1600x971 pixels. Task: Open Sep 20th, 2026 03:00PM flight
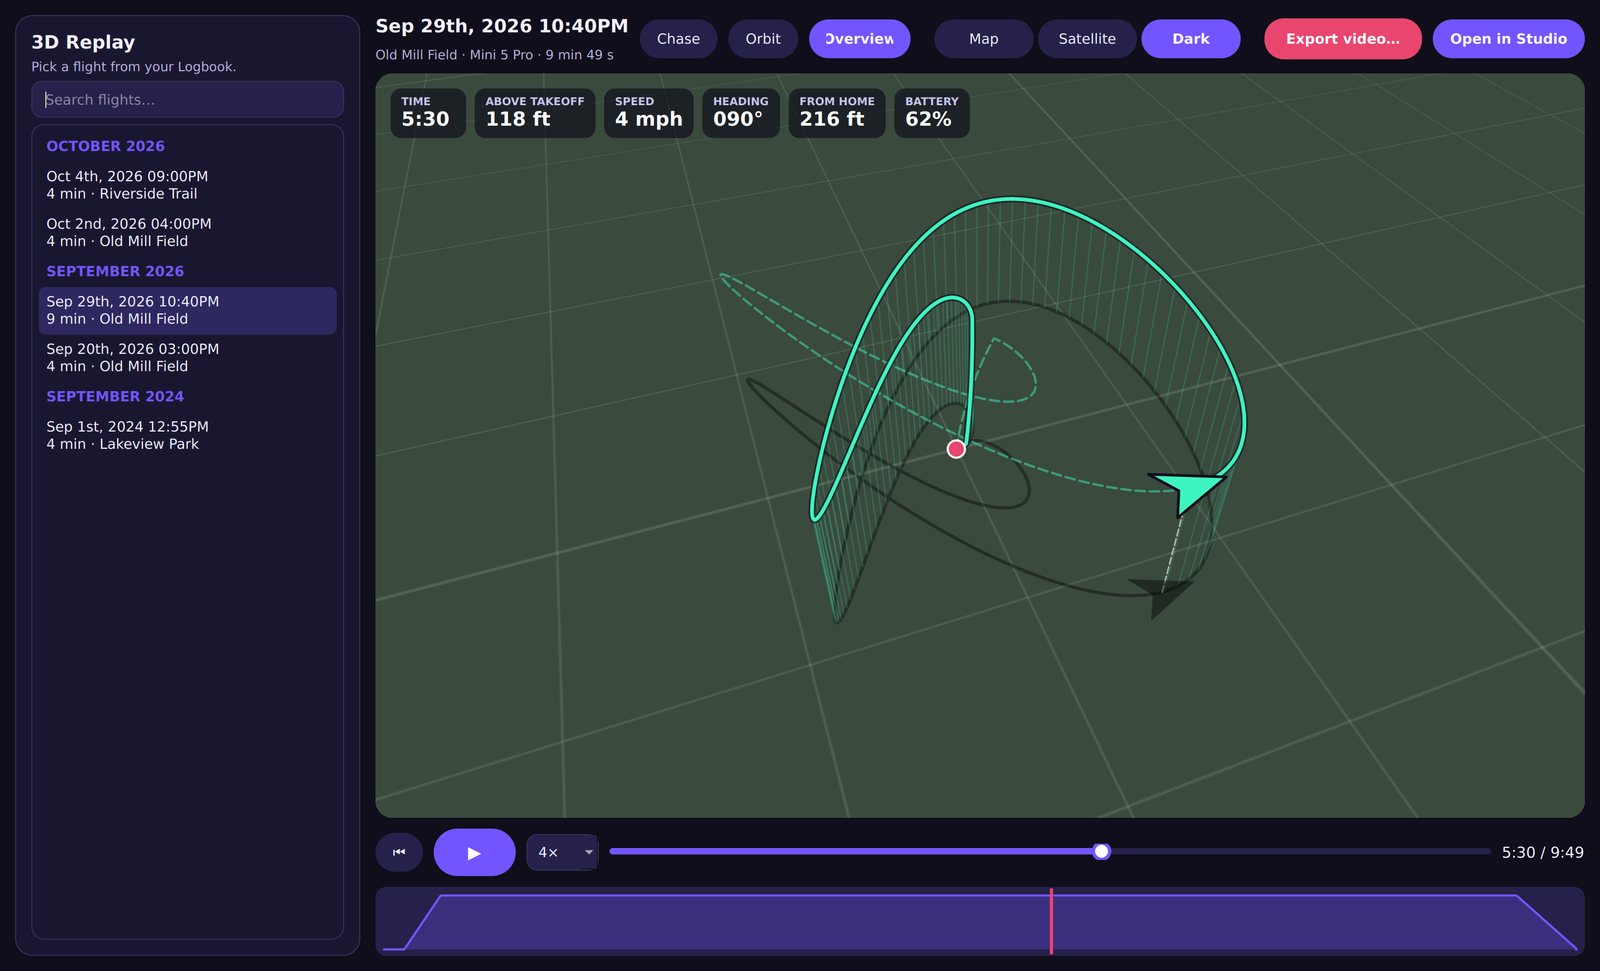click(188, 357)
